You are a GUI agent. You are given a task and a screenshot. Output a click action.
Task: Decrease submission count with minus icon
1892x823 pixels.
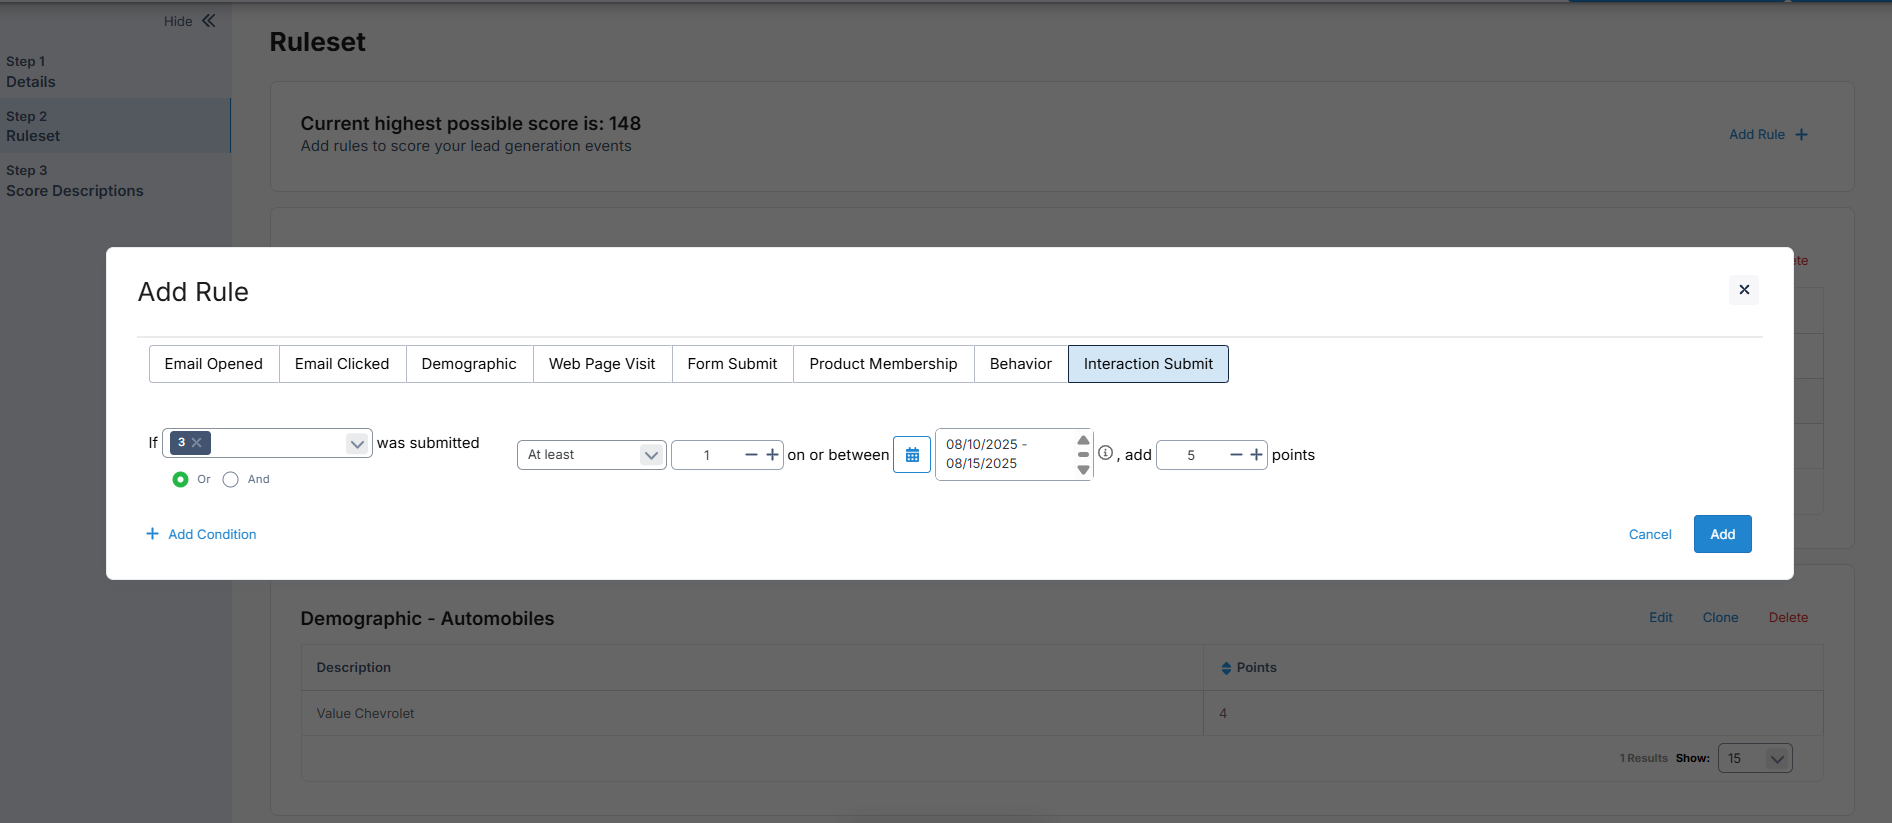pyautogui.click(x=751, y=455)
